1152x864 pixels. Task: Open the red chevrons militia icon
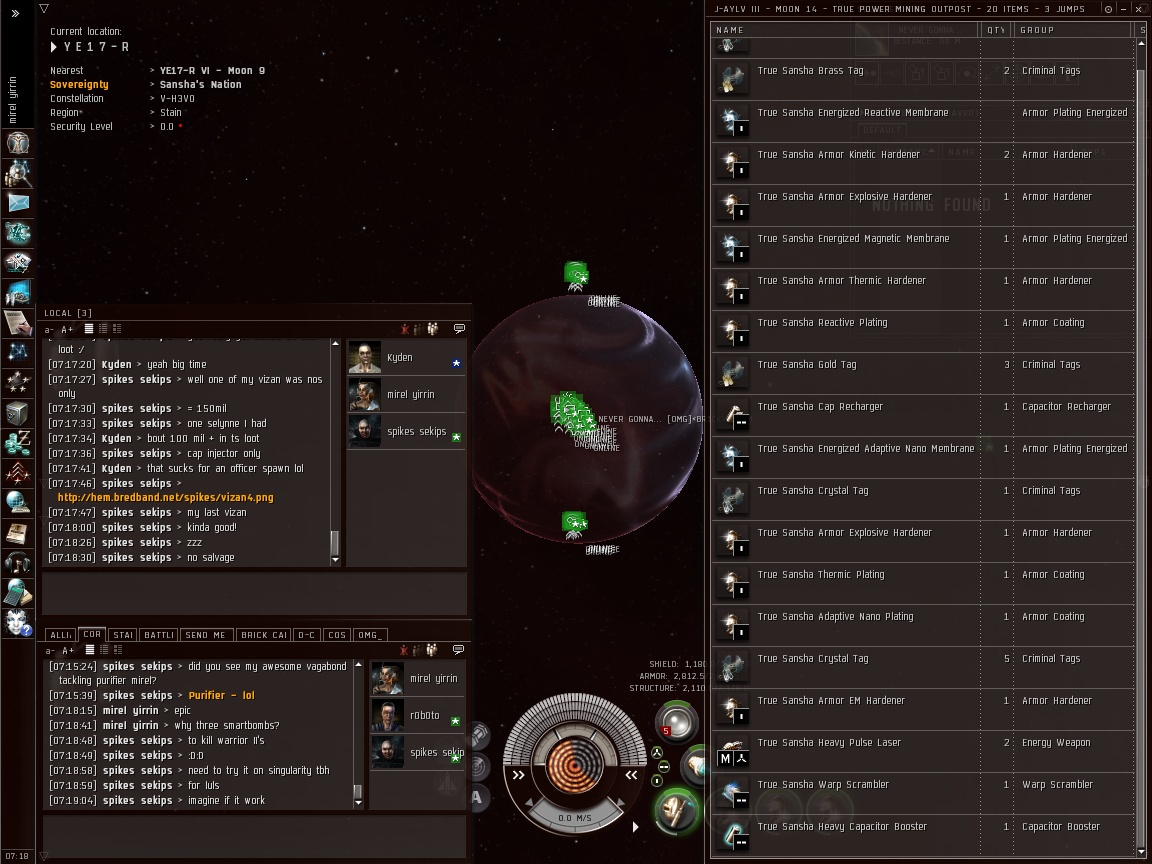(18, 473)
